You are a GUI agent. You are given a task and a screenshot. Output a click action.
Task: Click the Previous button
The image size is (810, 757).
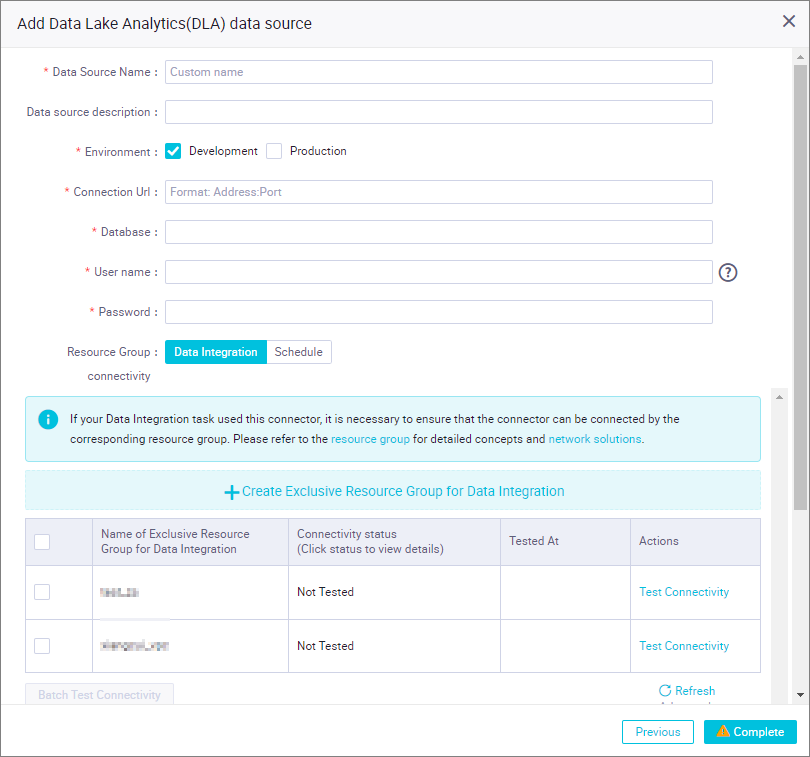coord(658,732)
